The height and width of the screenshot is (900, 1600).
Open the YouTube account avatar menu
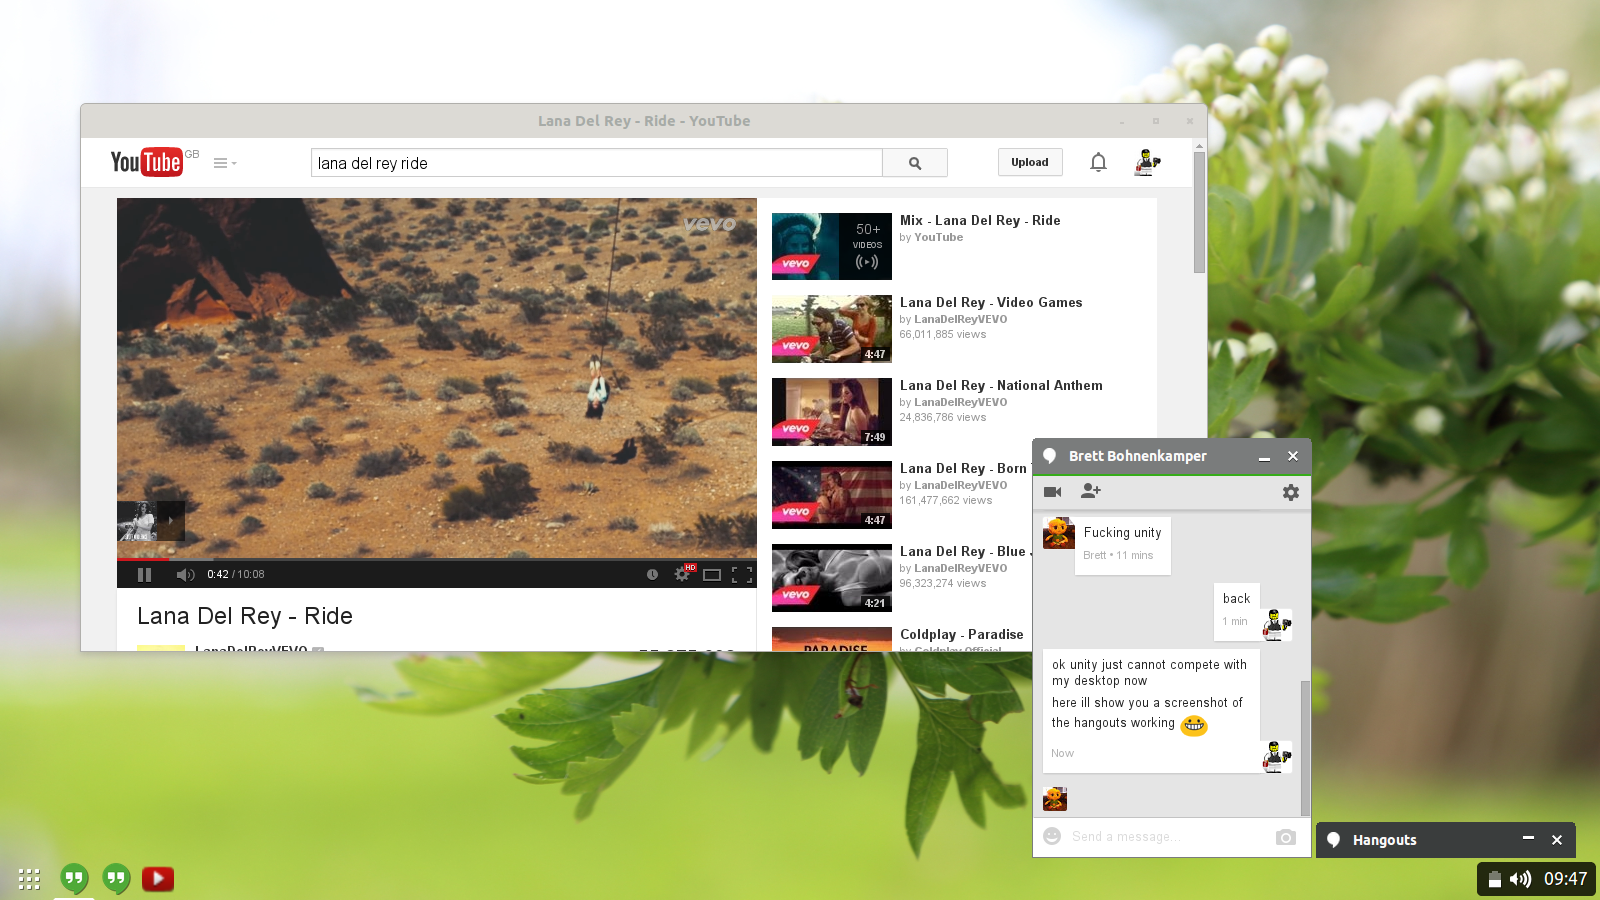[x=1147, y=162]
